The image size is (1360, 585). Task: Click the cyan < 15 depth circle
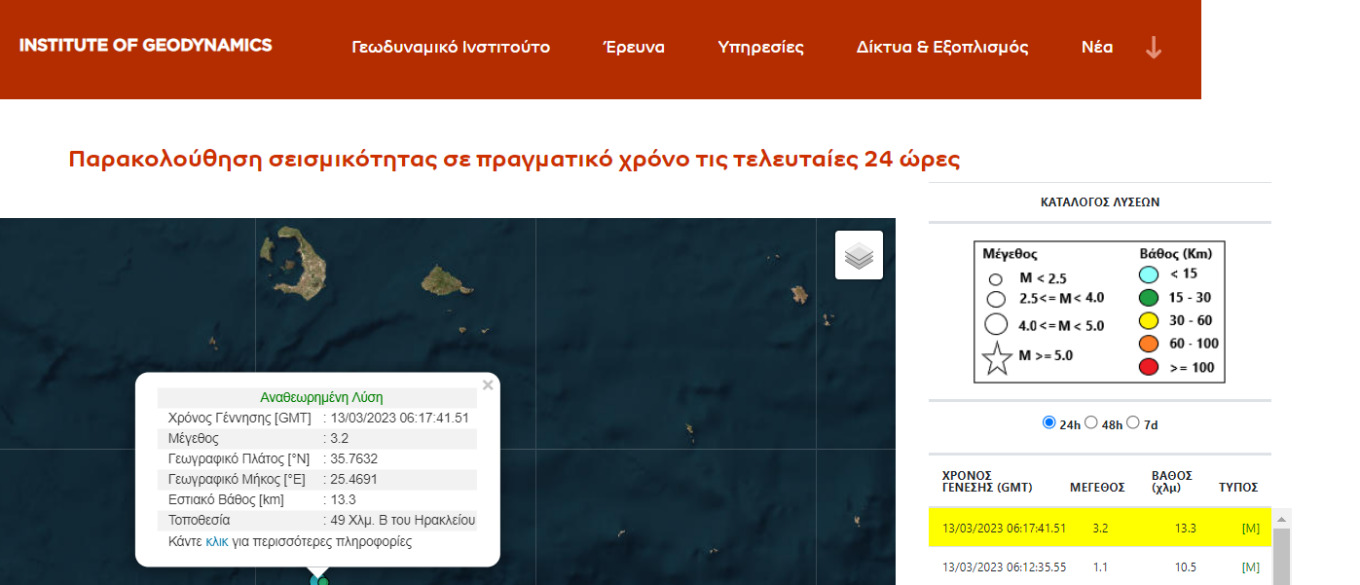click(1149, 274)
